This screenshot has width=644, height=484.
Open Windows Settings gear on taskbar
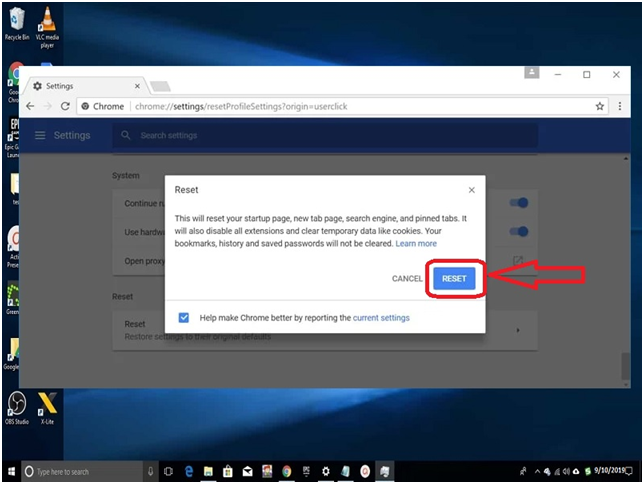point(325,471)
